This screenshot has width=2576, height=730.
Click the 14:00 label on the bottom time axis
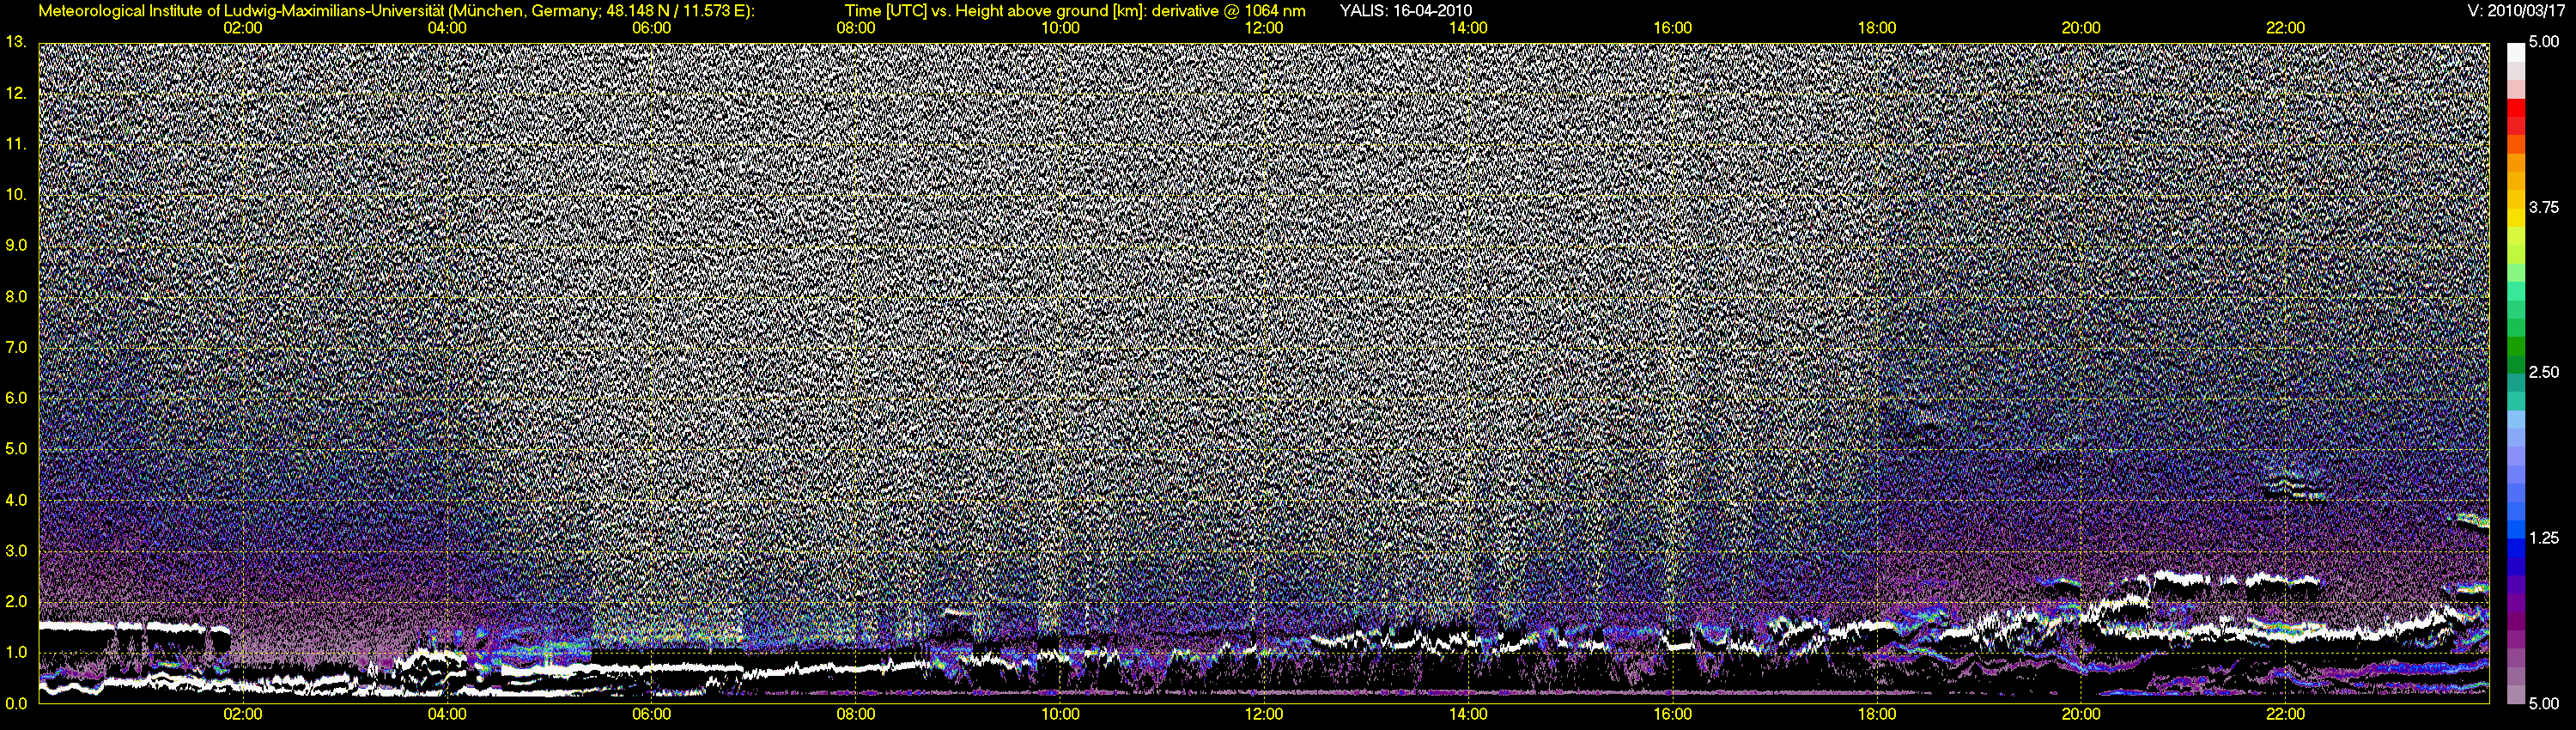(1468, 714)
